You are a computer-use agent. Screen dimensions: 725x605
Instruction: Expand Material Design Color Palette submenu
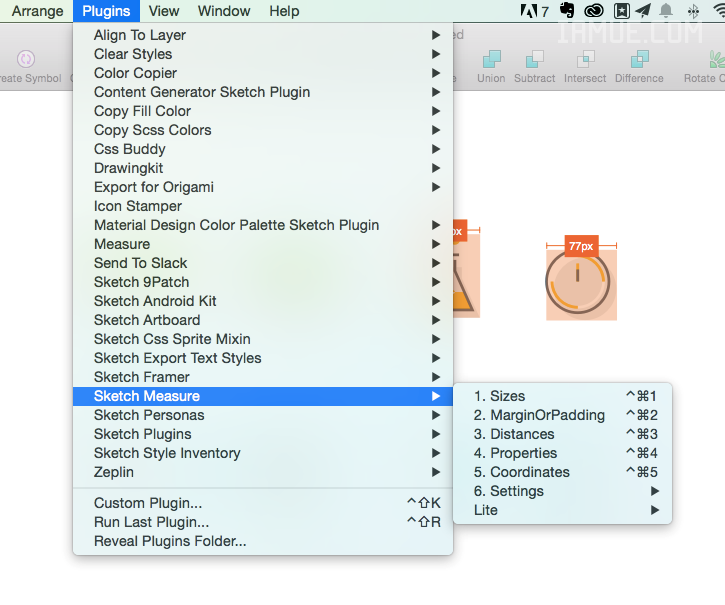263,225
